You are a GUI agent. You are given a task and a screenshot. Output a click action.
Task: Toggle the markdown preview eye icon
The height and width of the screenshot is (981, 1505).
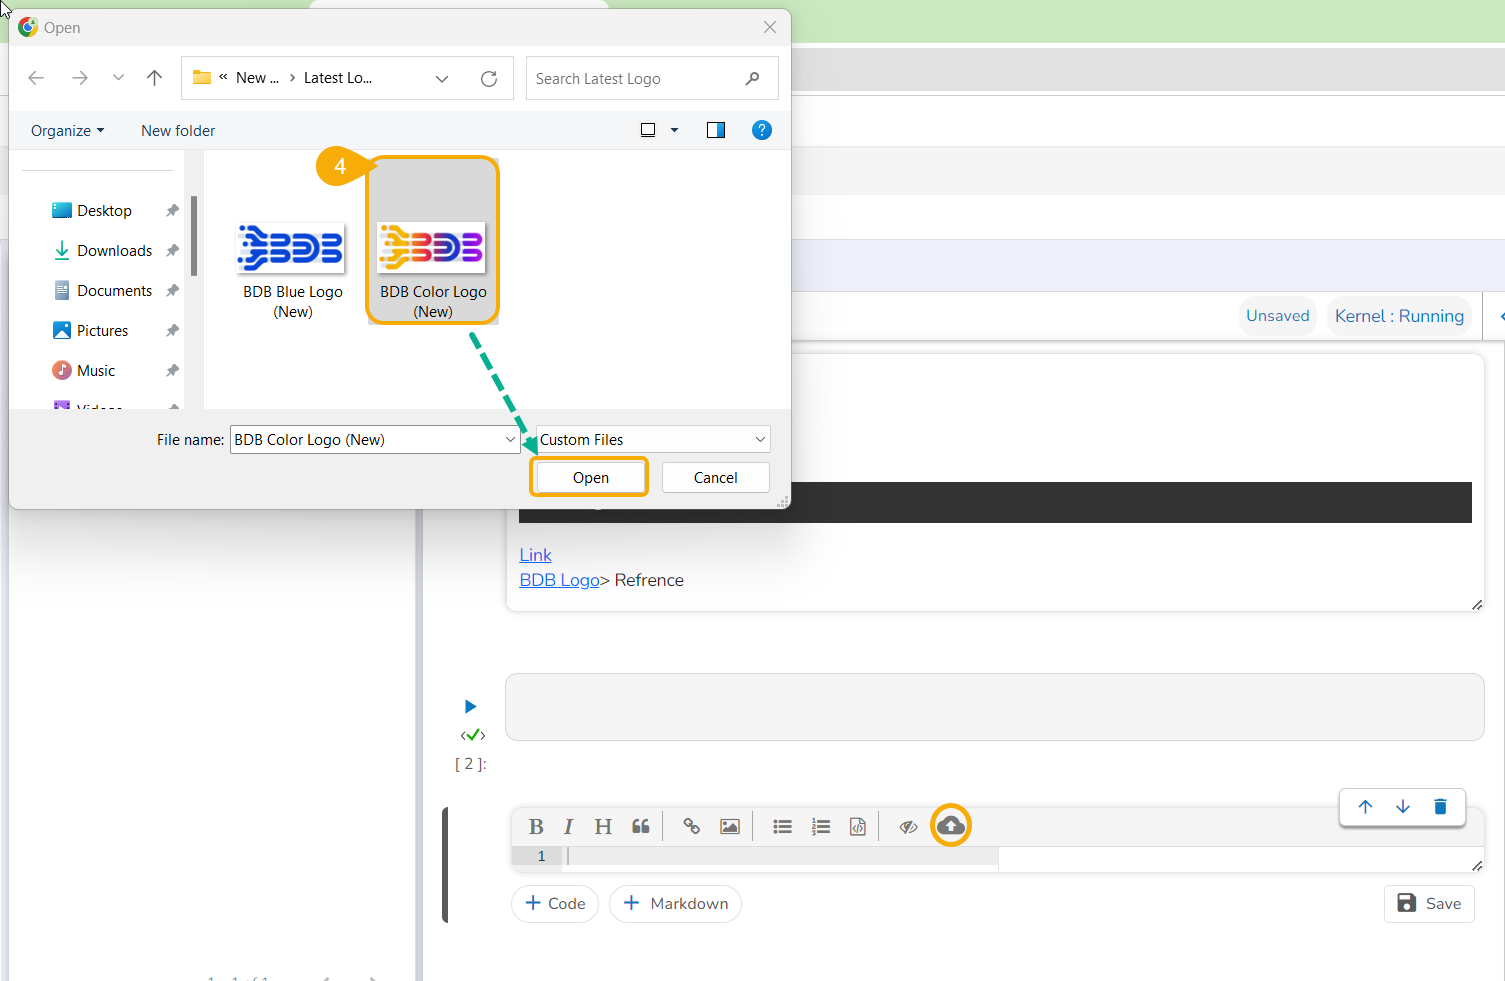(x=908, y=826)
